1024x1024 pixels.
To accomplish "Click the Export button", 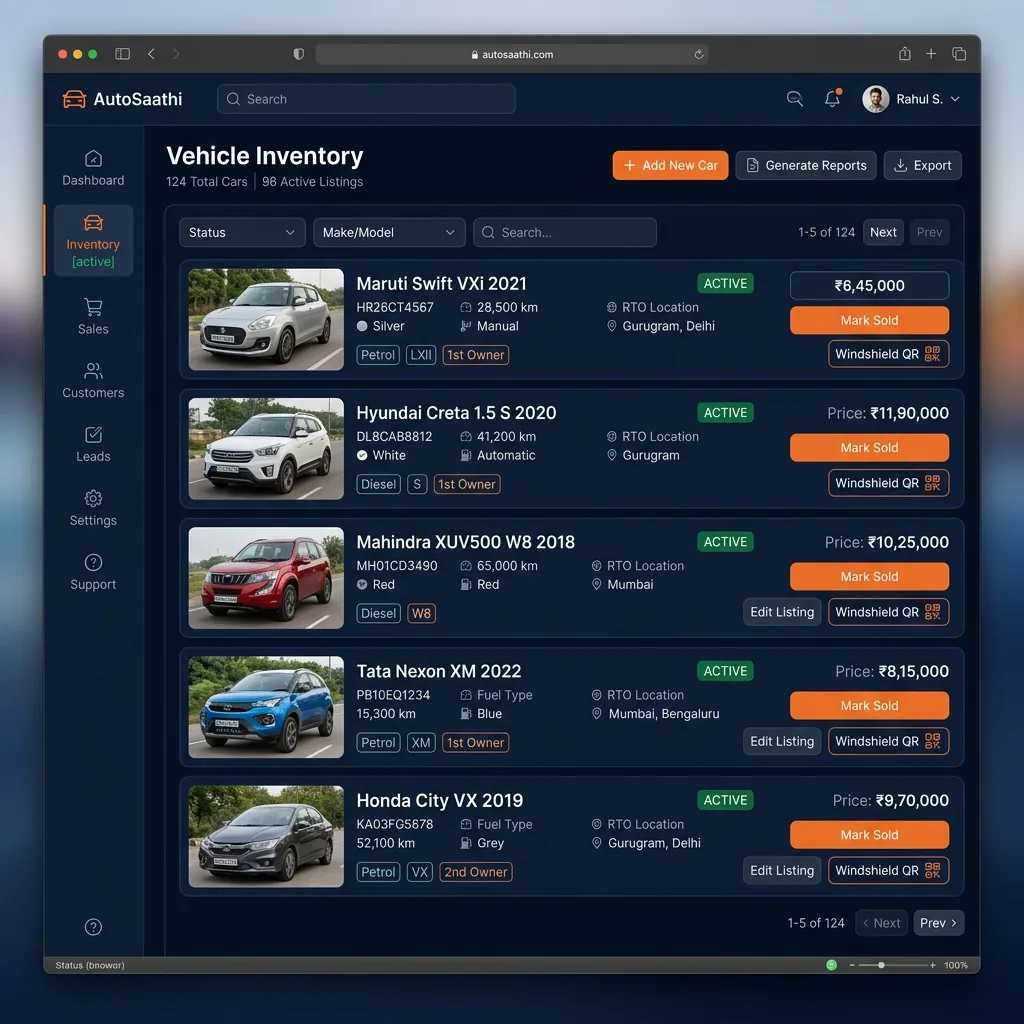I will coord(922,165).
